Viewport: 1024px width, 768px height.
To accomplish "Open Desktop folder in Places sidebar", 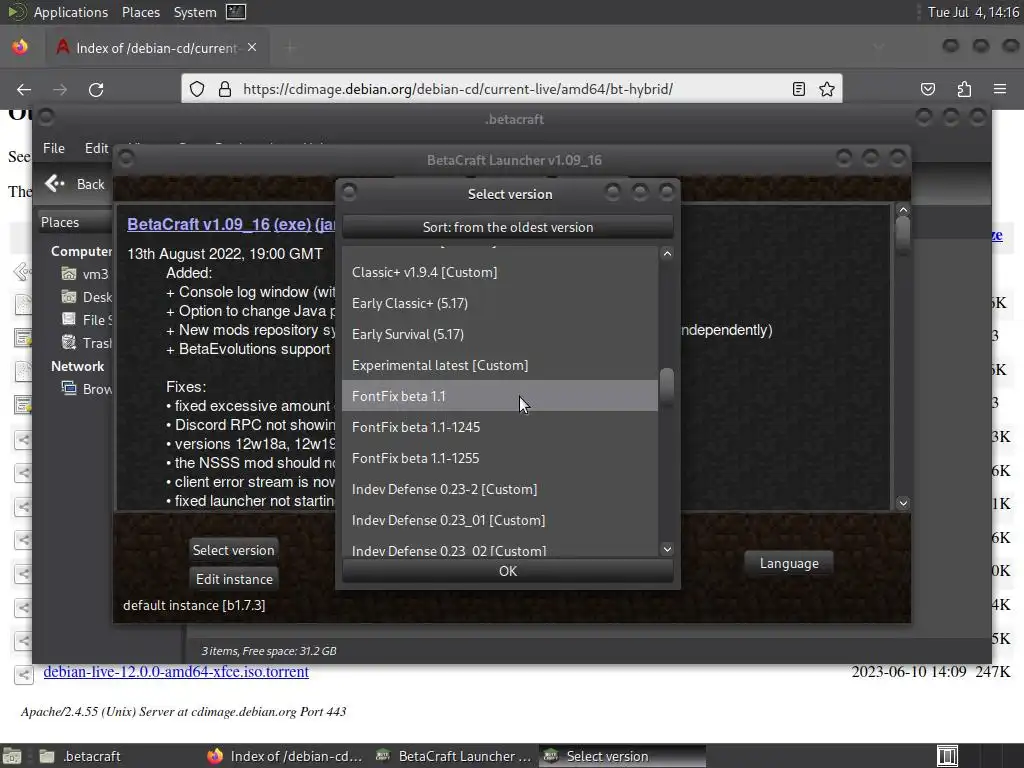I will 87,297.
